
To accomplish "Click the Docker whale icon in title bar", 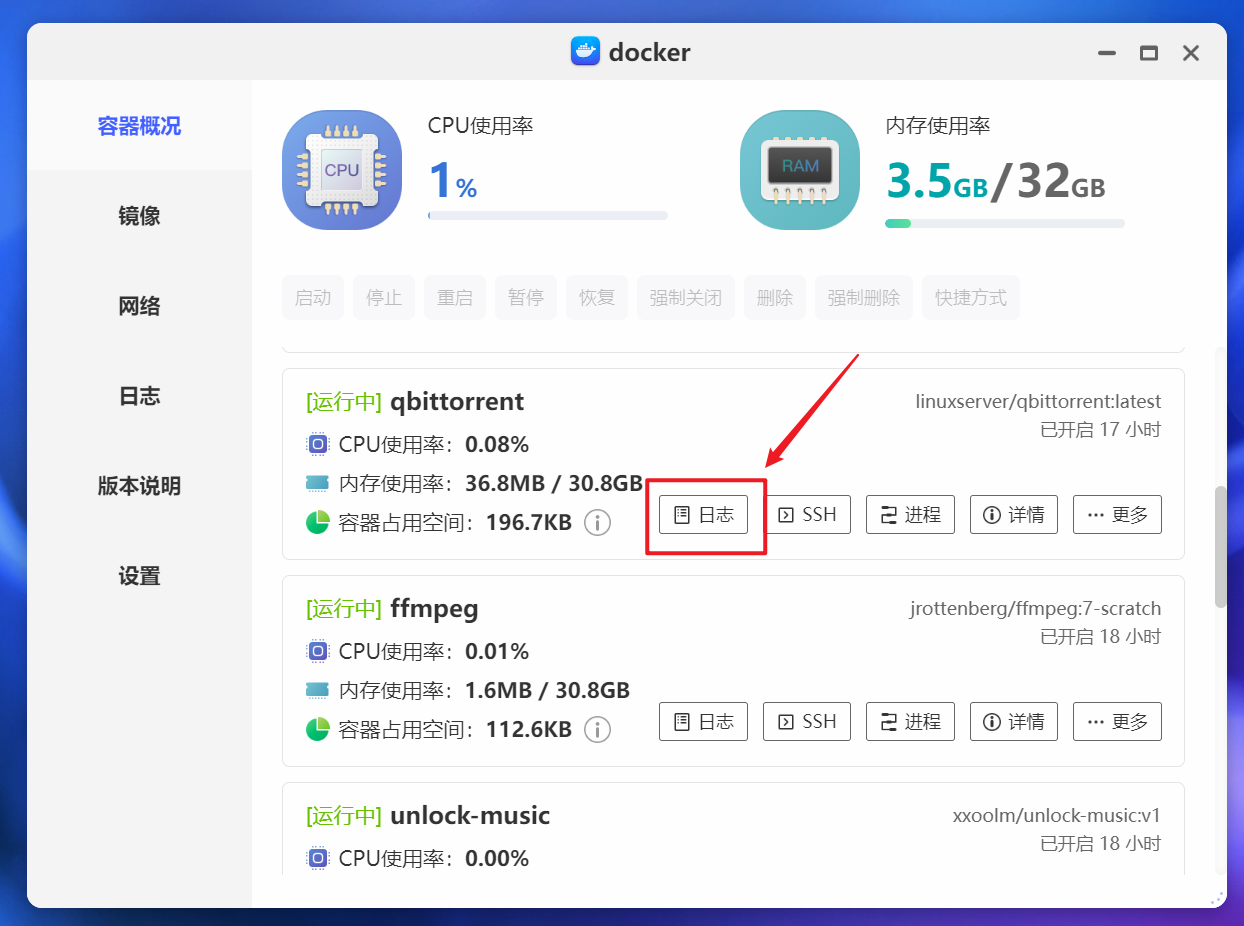I will (585, 52).
